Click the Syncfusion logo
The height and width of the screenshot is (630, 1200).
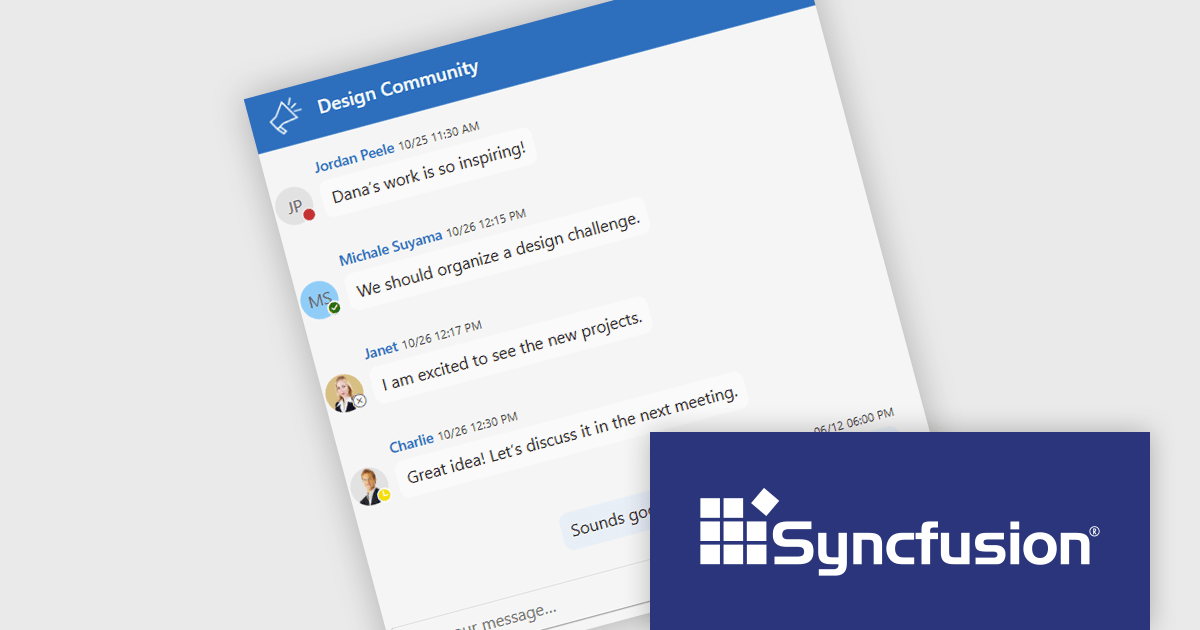(x=899, y=530)
